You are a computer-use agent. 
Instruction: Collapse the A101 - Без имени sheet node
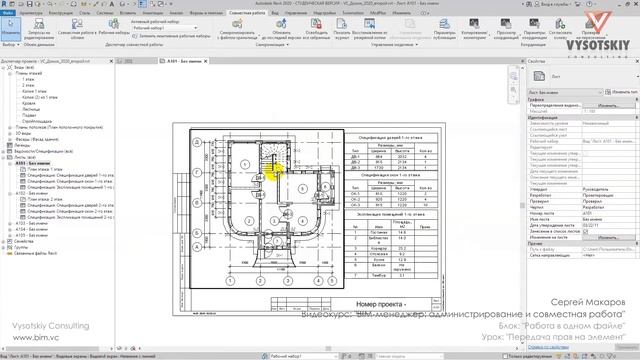click(x=10, y=163)
